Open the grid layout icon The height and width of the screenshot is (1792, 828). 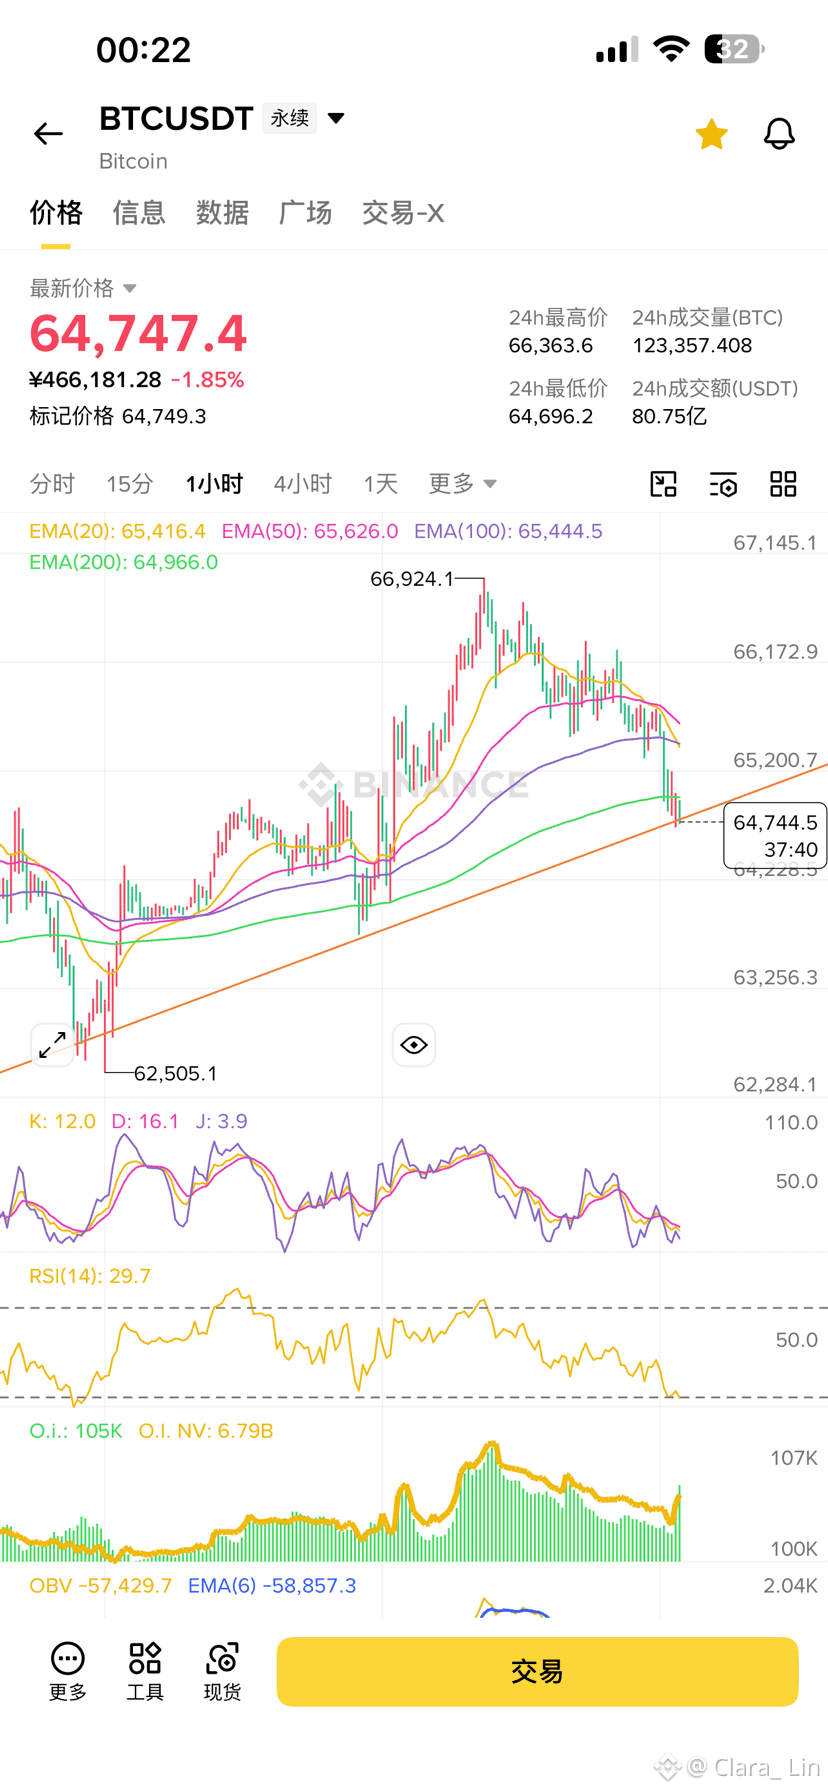(783, 484)
